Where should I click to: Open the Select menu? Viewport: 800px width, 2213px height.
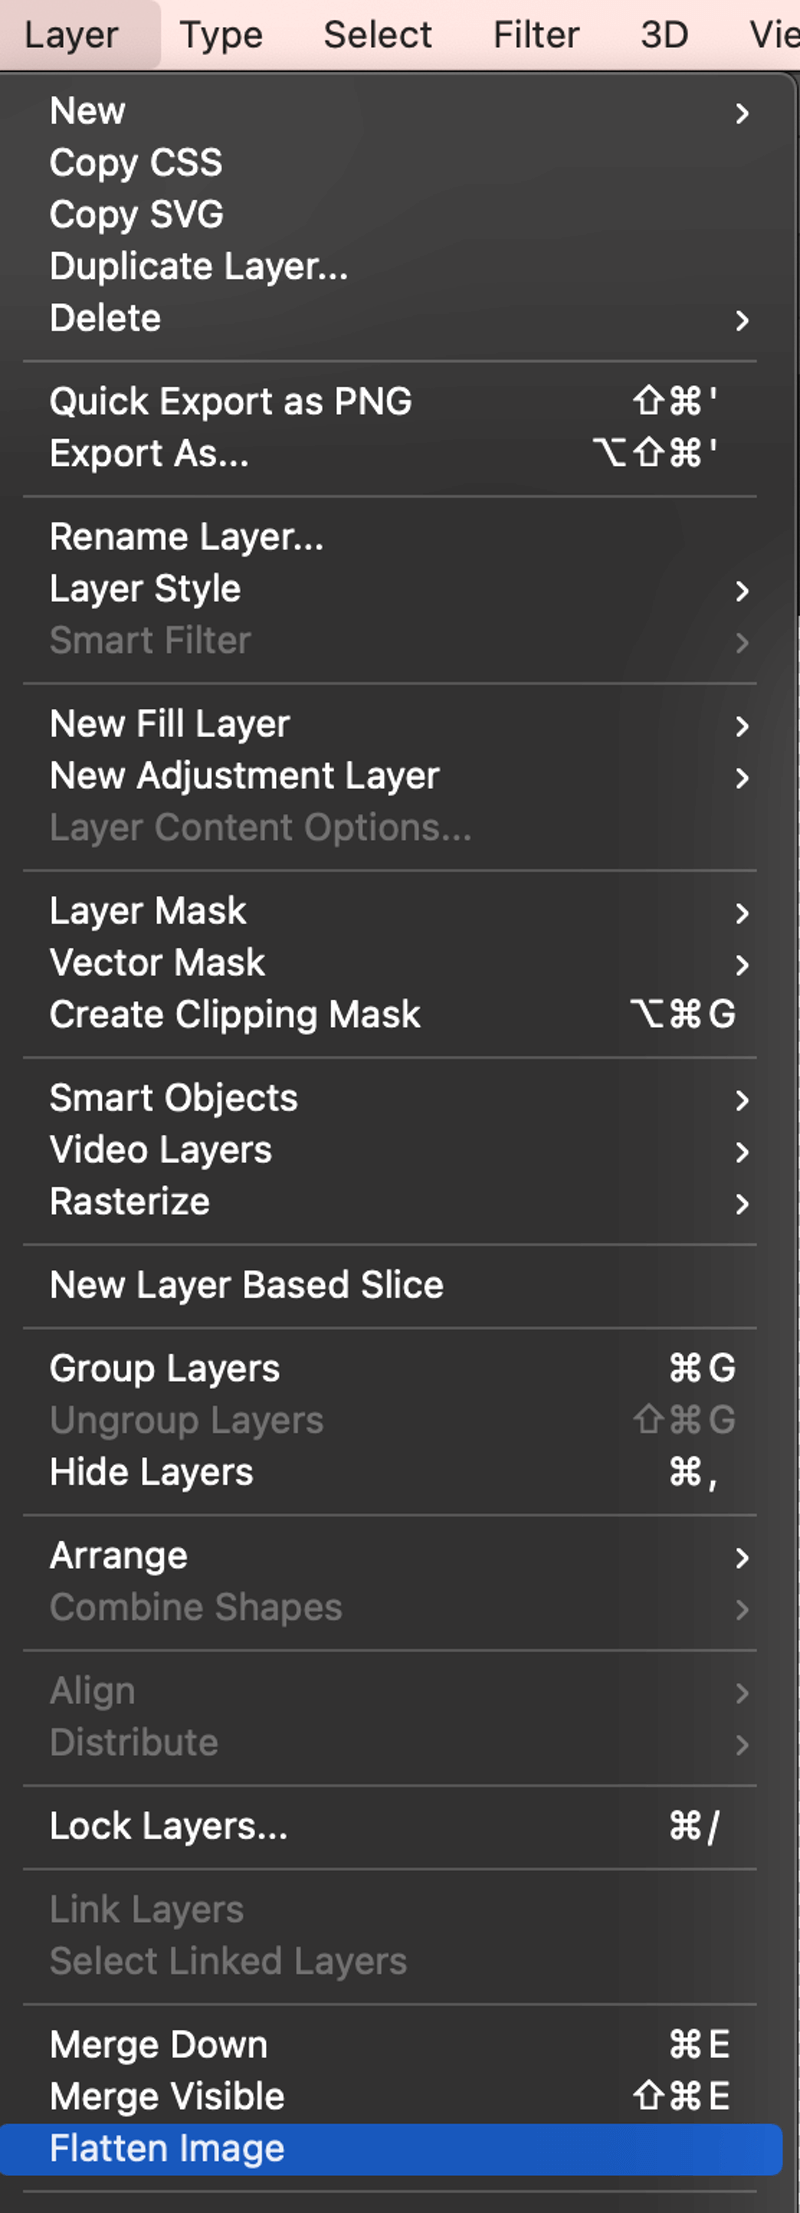377,33
